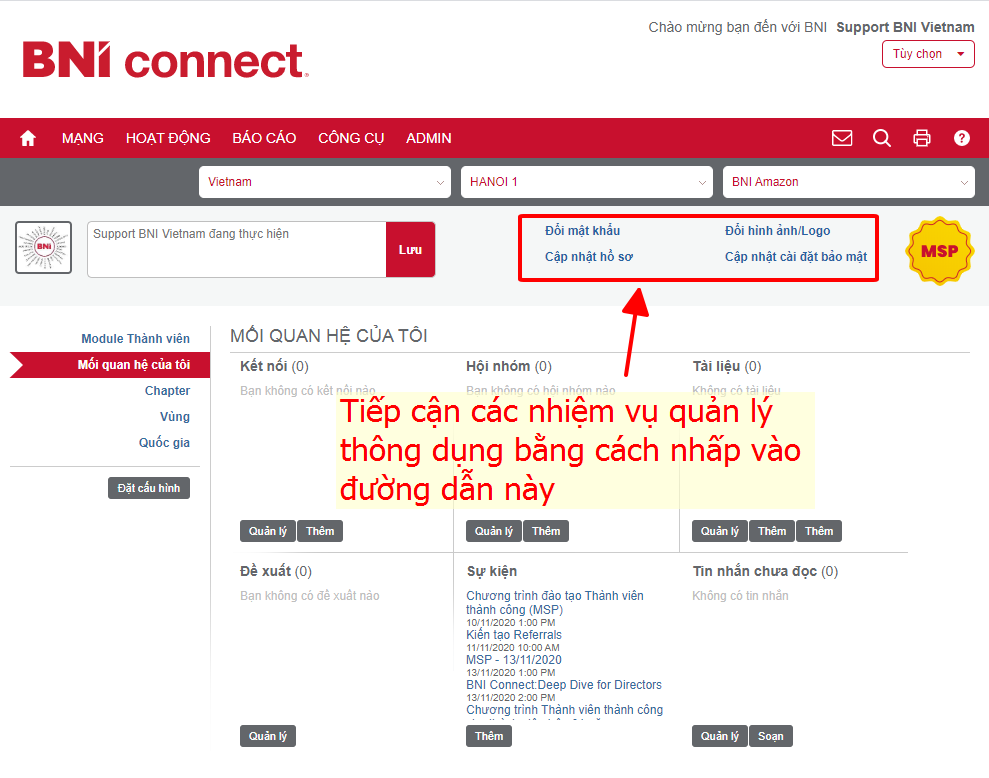
Task: Click Thêm under Hội nhóm
Action: point(546,531)
